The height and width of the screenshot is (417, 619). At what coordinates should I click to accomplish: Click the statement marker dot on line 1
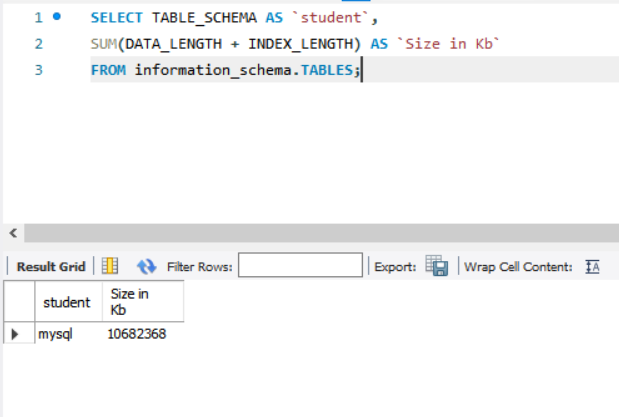[x=57, y=17]
